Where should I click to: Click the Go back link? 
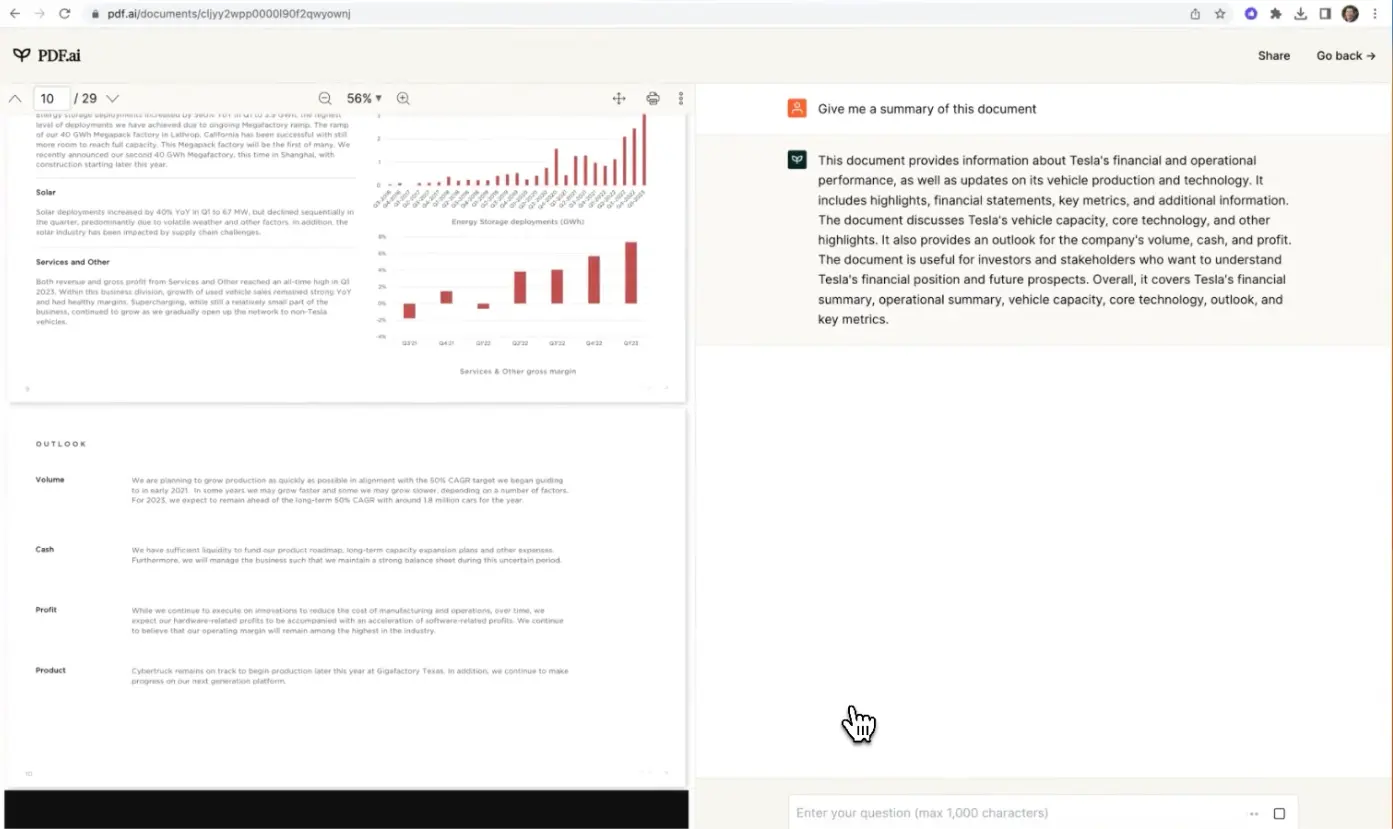tap(1345, 56)
